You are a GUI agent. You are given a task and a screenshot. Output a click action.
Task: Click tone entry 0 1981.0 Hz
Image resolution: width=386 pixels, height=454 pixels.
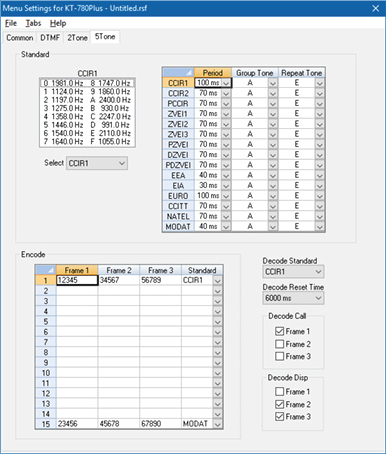tap(63, 83)
